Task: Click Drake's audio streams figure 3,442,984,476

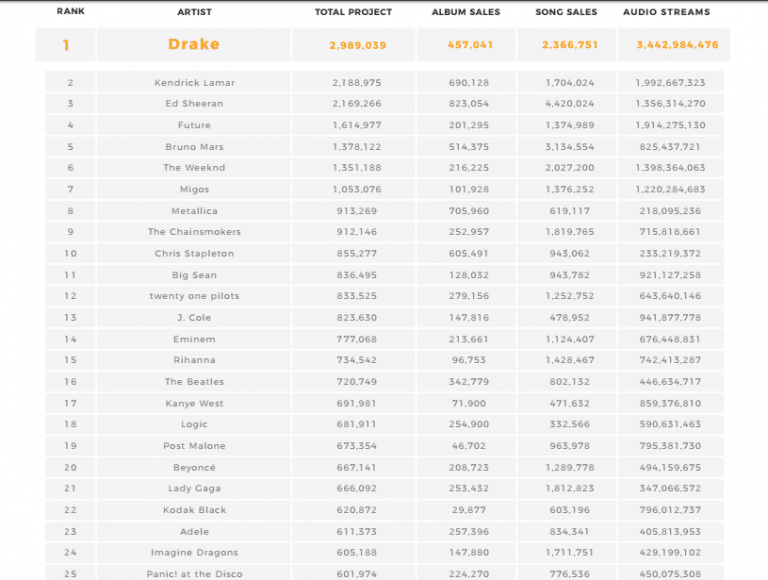Action: pos(670,44)
